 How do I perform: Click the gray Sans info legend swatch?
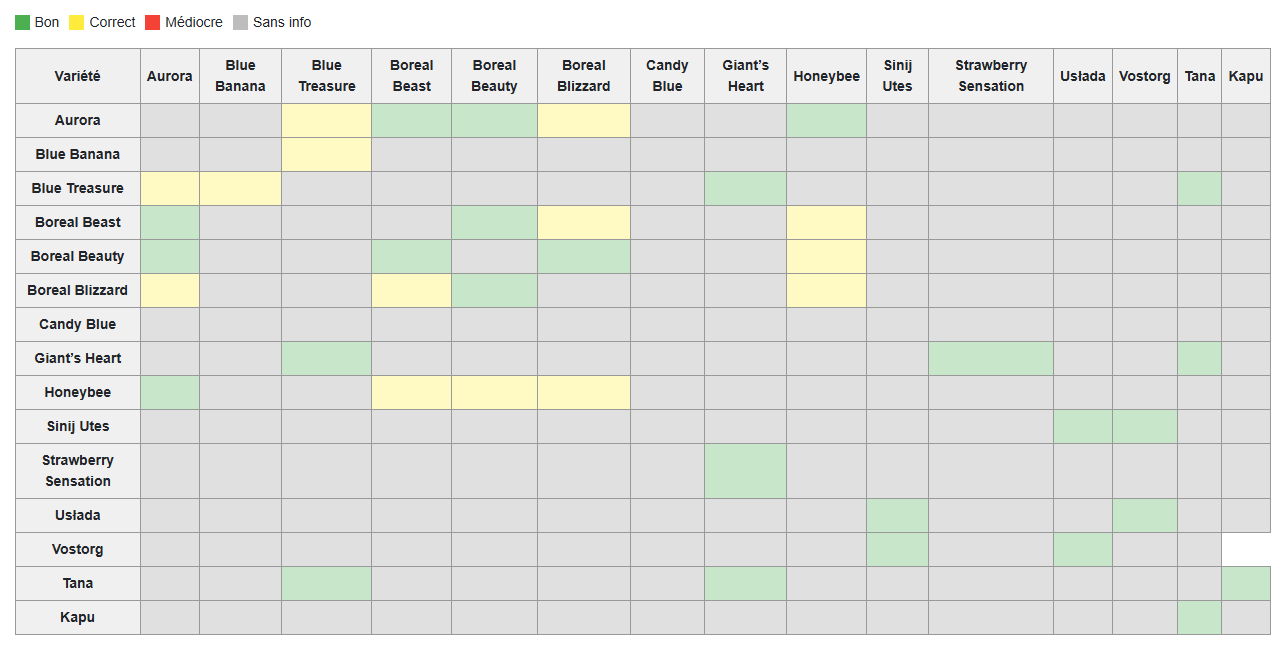pyautogui.click(x=240, y=22)
